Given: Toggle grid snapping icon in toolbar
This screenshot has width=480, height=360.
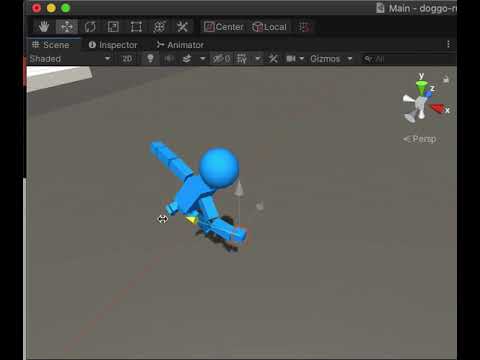Looking at the screenshot, I should coord(304,27).
